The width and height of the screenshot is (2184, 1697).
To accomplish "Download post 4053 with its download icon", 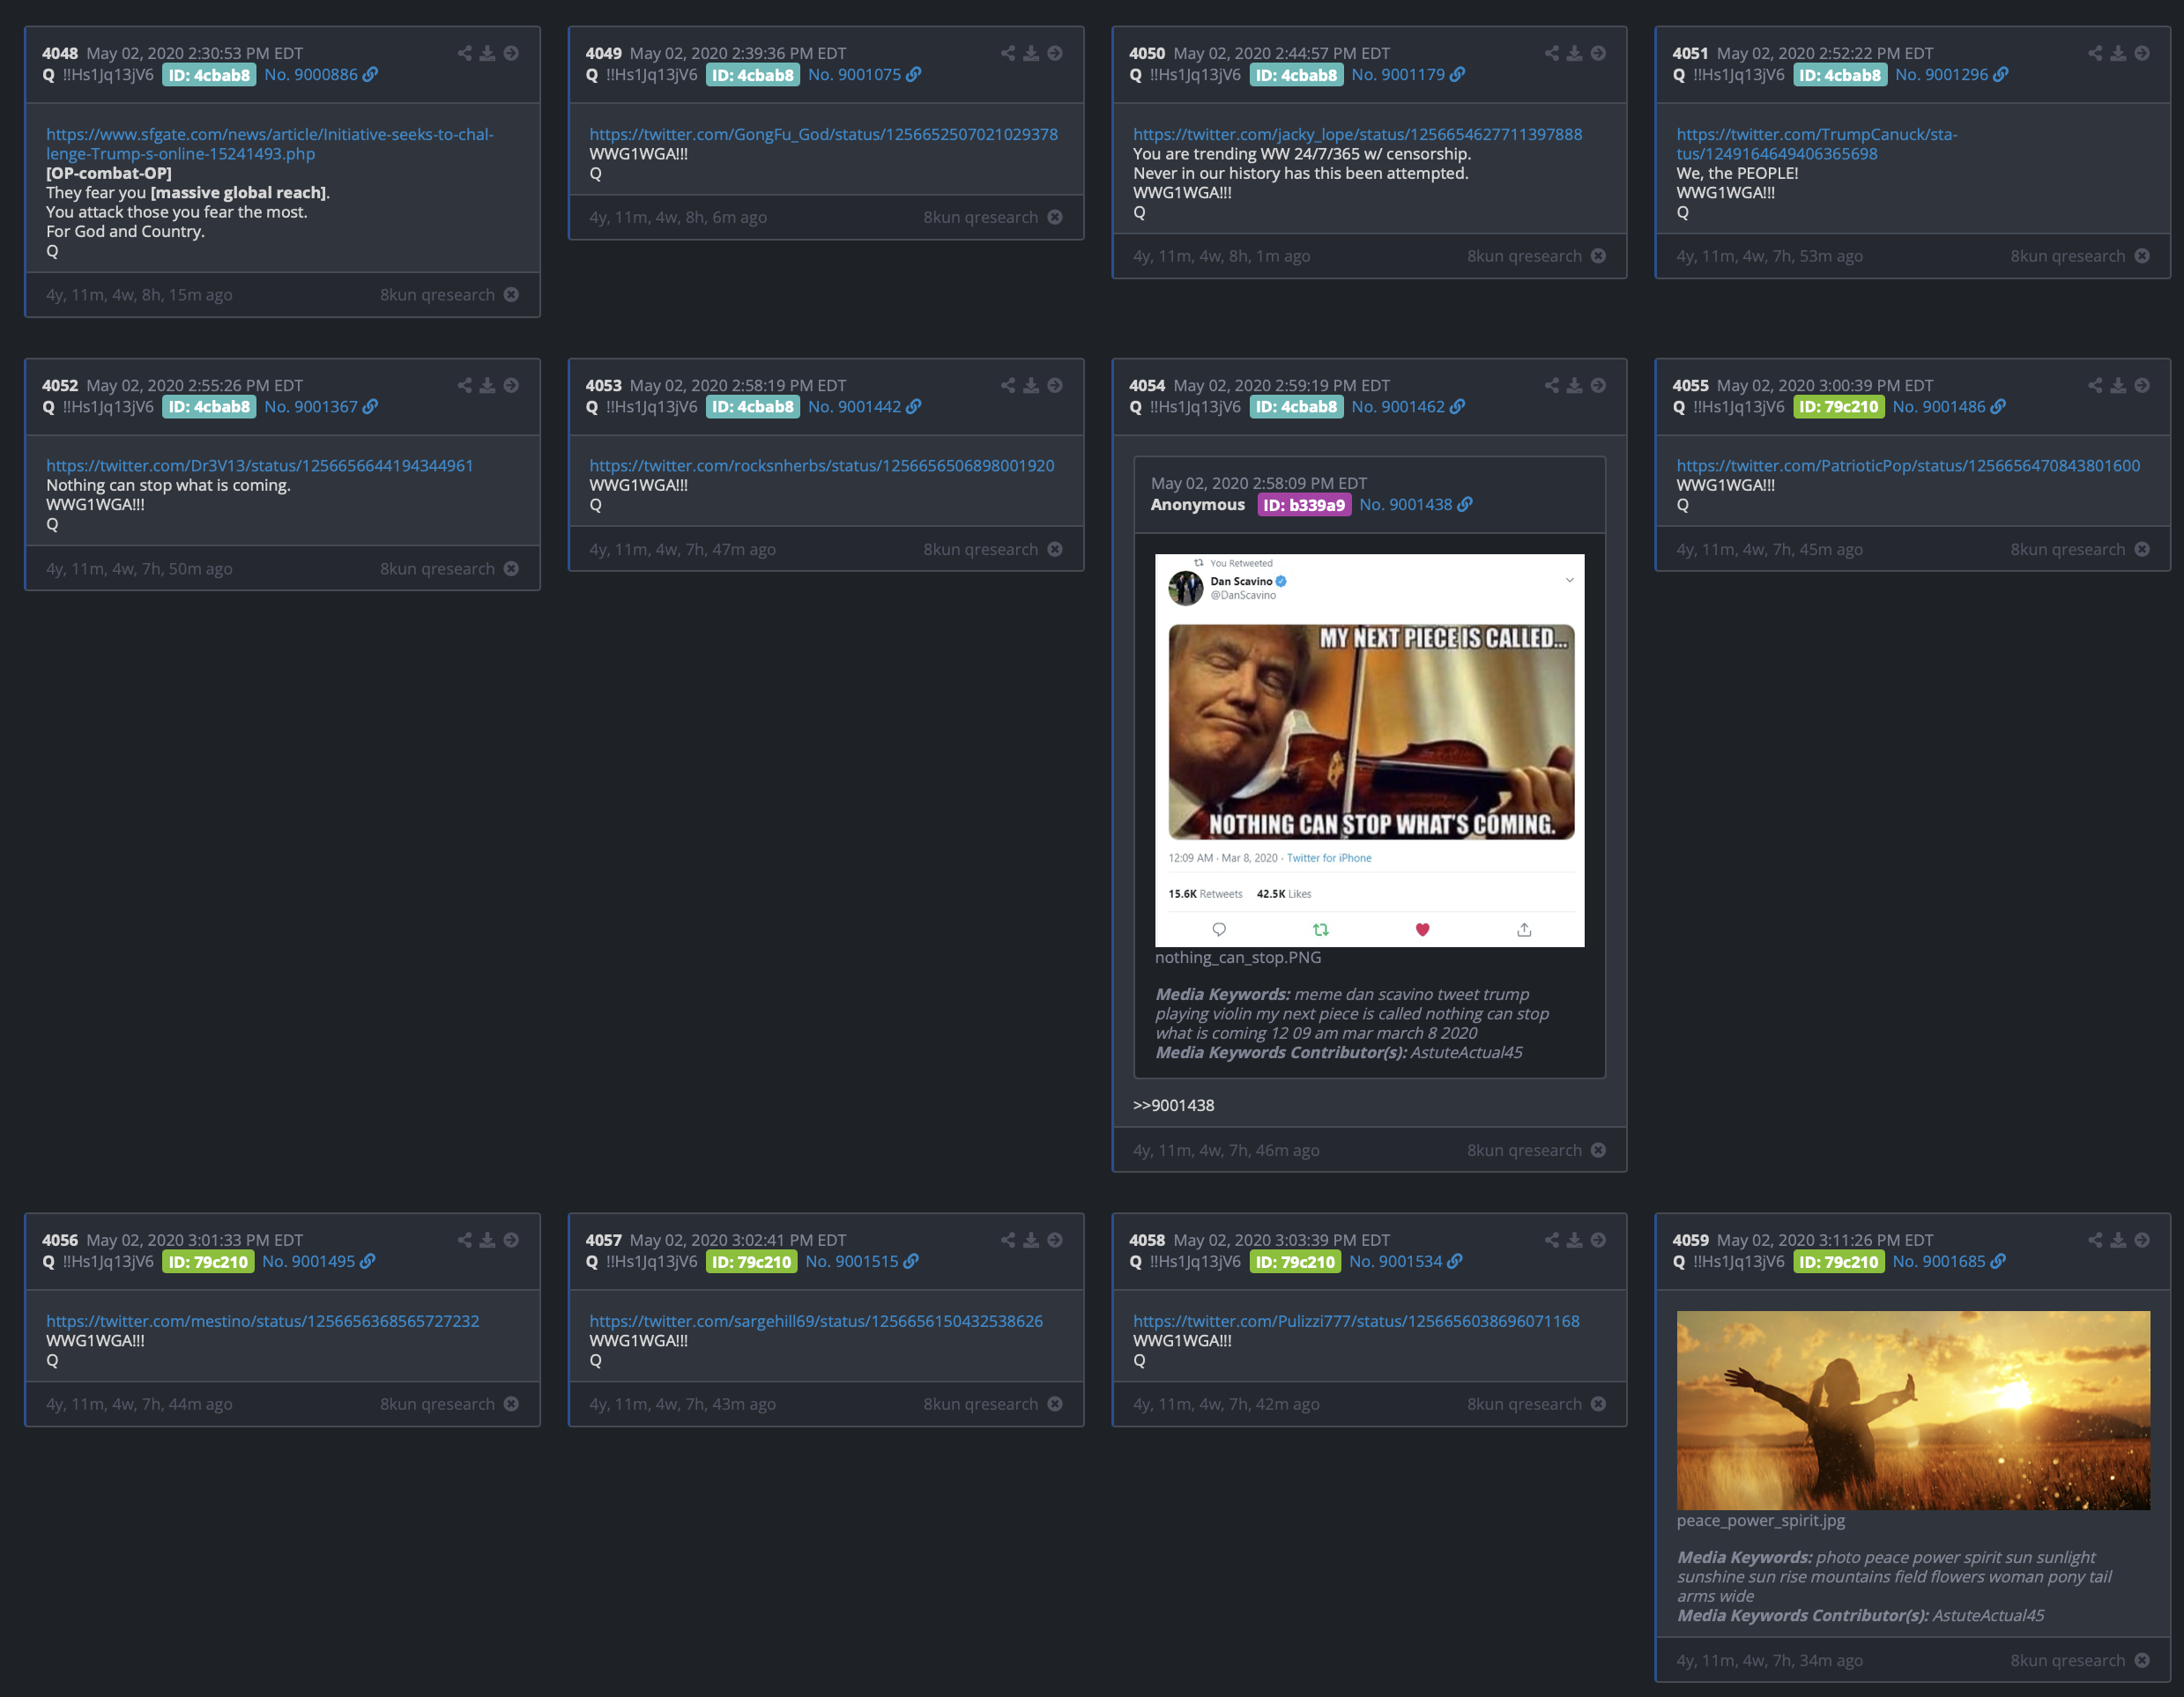I will [1031, 385].
